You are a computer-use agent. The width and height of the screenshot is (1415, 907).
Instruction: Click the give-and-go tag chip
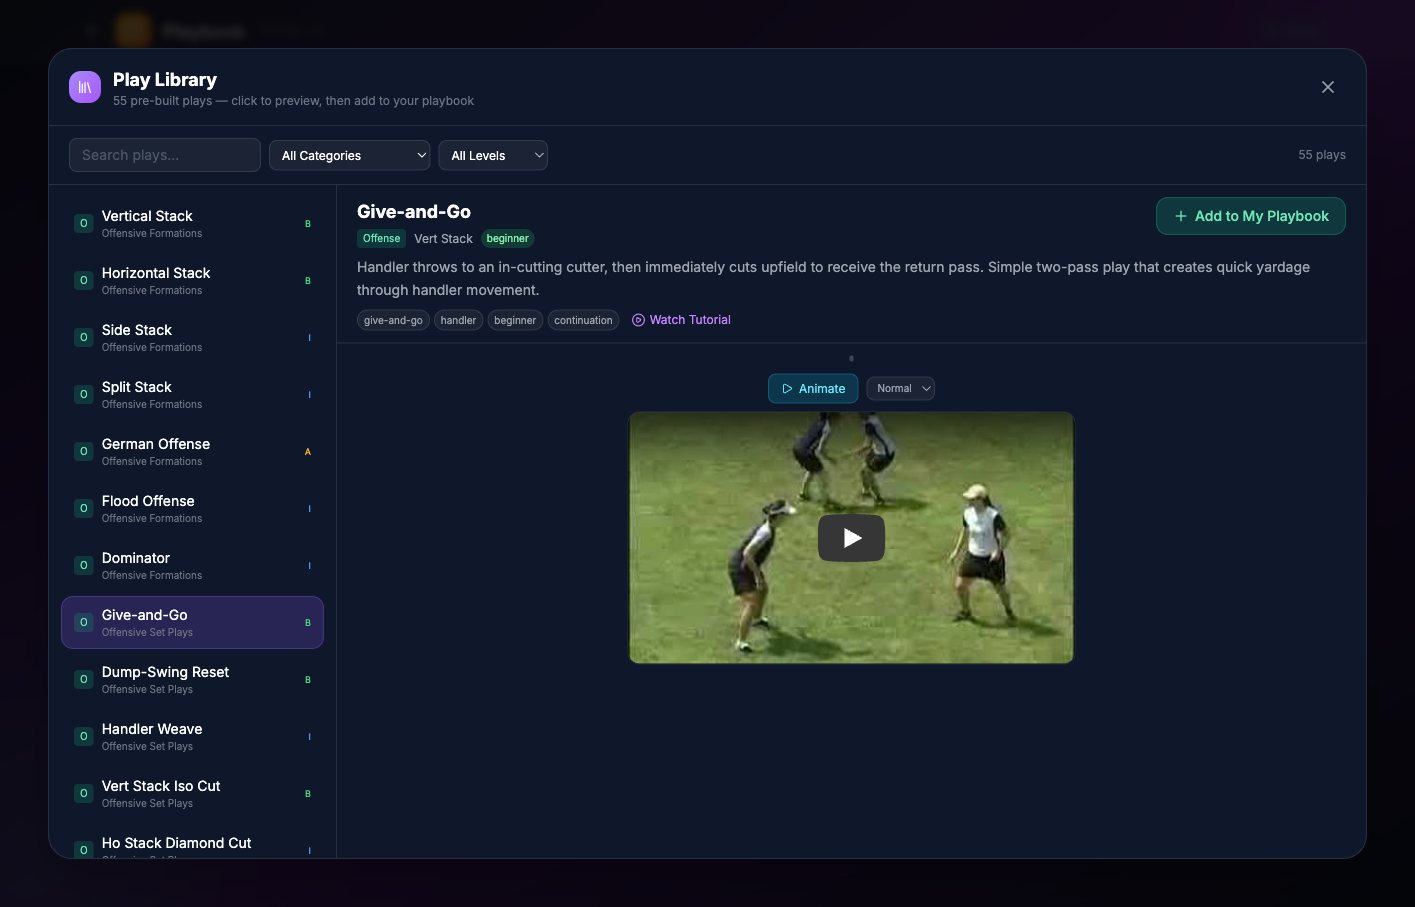[x=393, y=320]
